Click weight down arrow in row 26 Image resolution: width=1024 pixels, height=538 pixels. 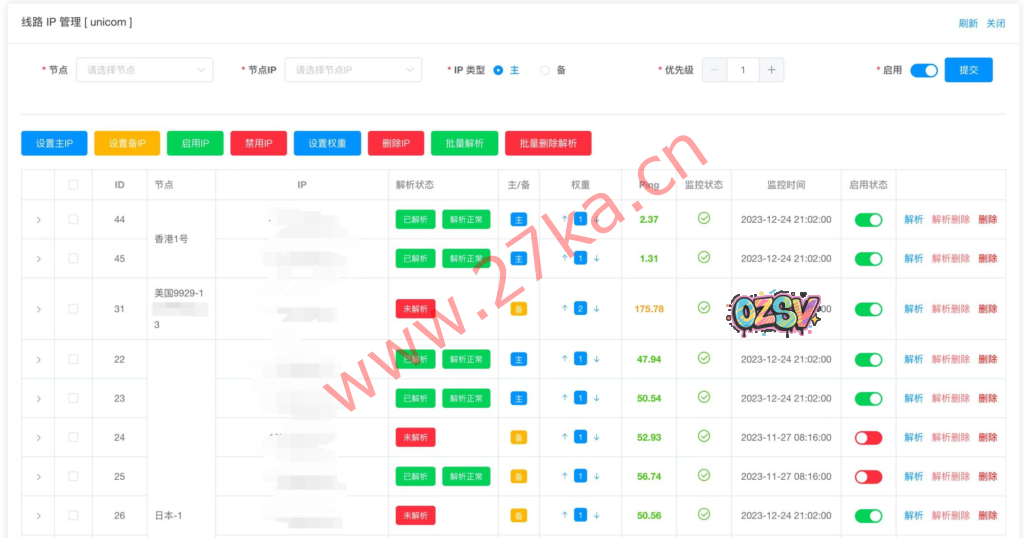pos(596,515)
